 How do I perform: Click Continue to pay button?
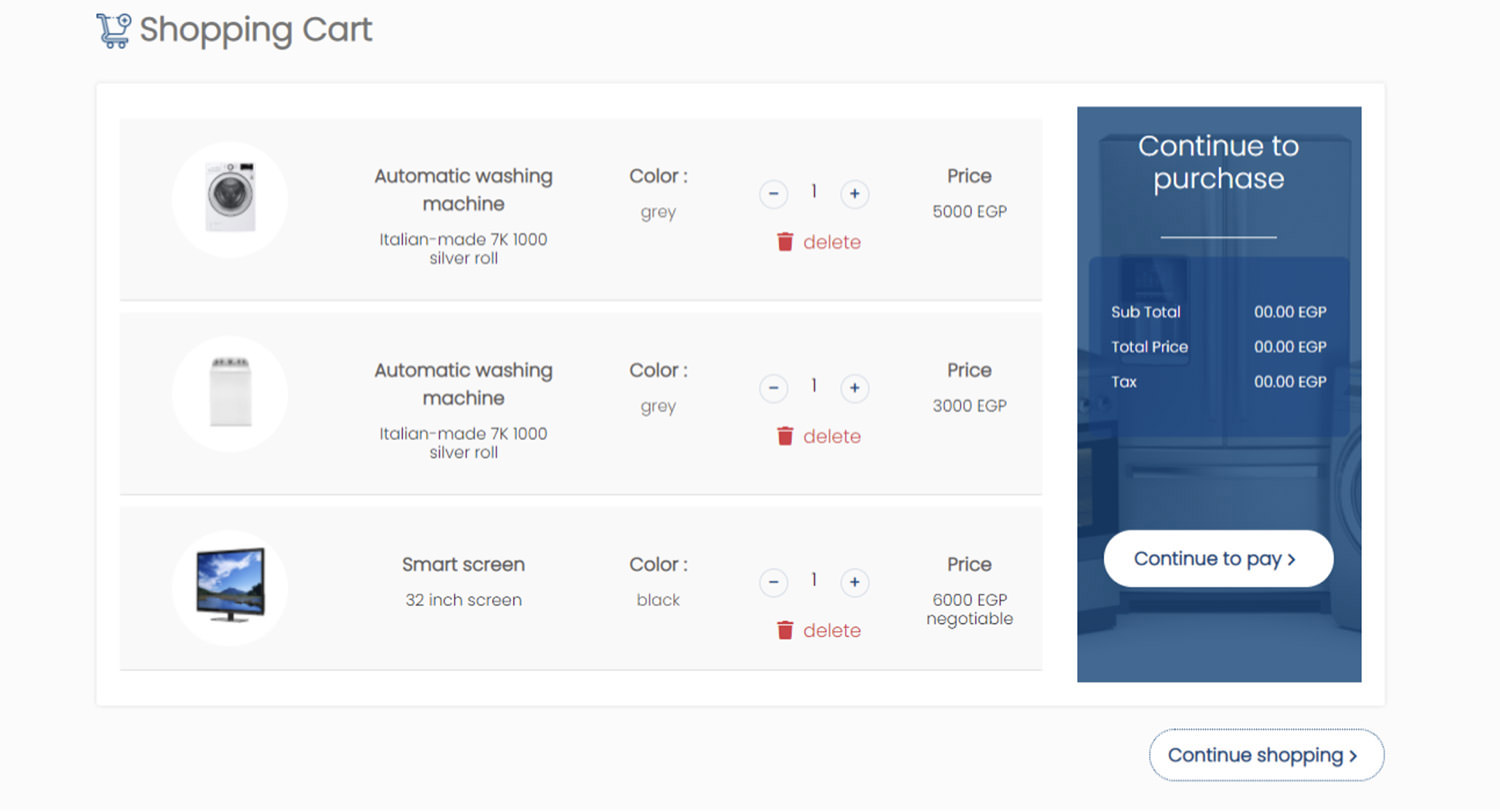[1218, 558]
